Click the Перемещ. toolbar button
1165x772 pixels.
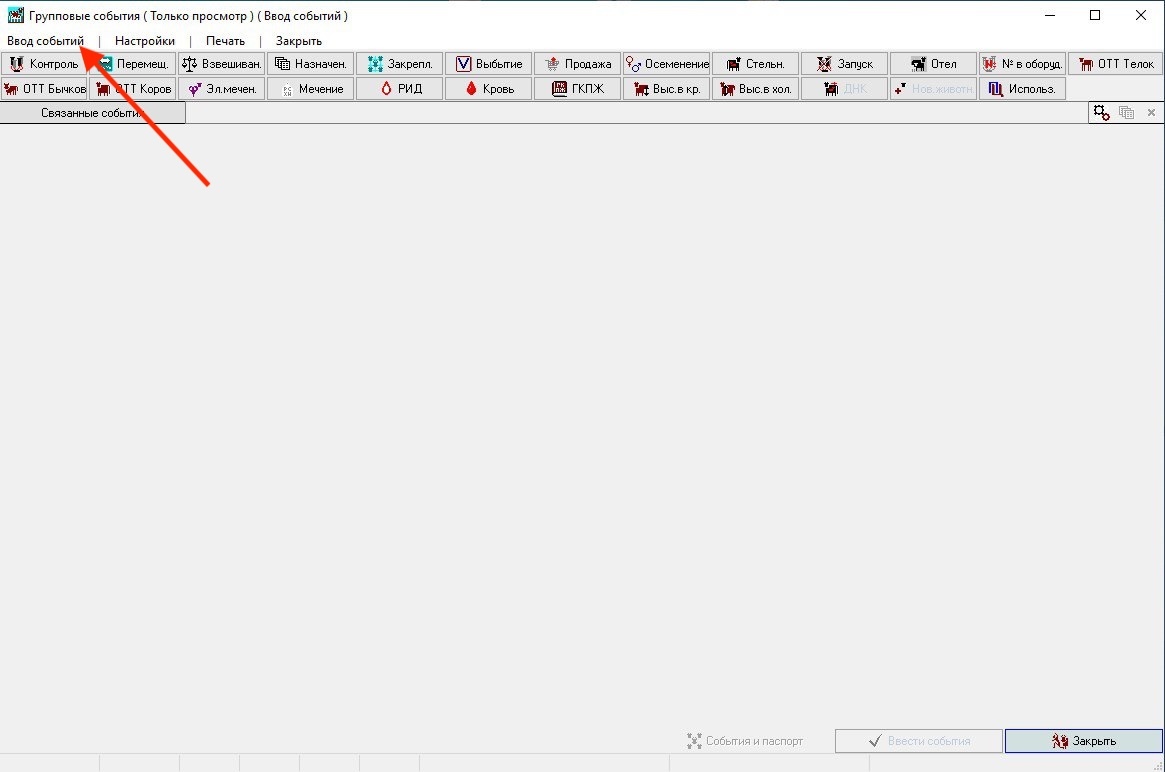point(133,64)
